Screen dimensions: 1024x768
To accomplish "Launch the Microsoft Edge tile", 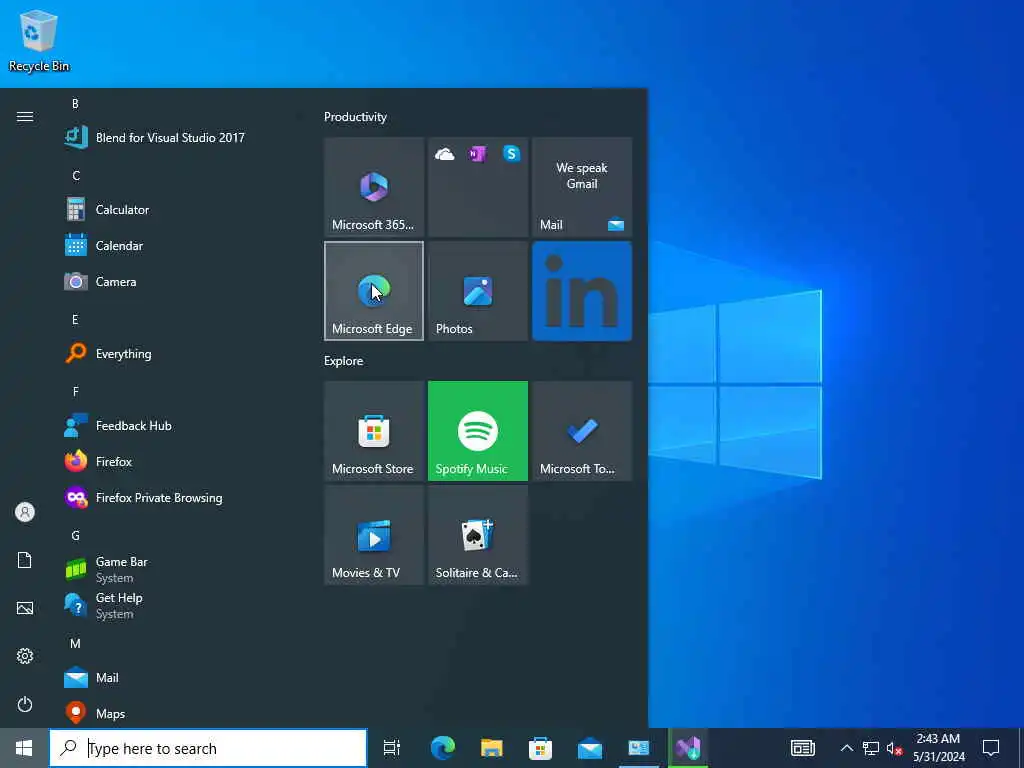I will click(x=374, y=291).
